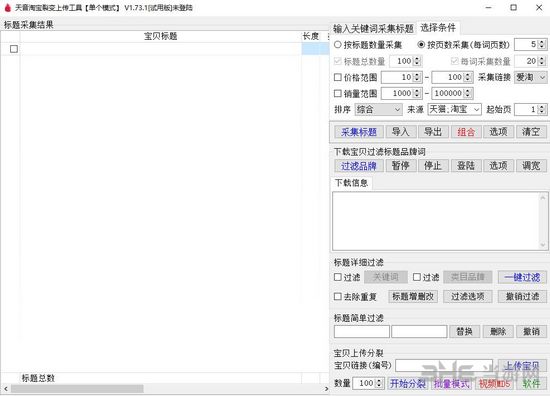
Task: Switch to 输入关键词采集标题 tab
Action: pyautogui.click(x=373, y=28)
